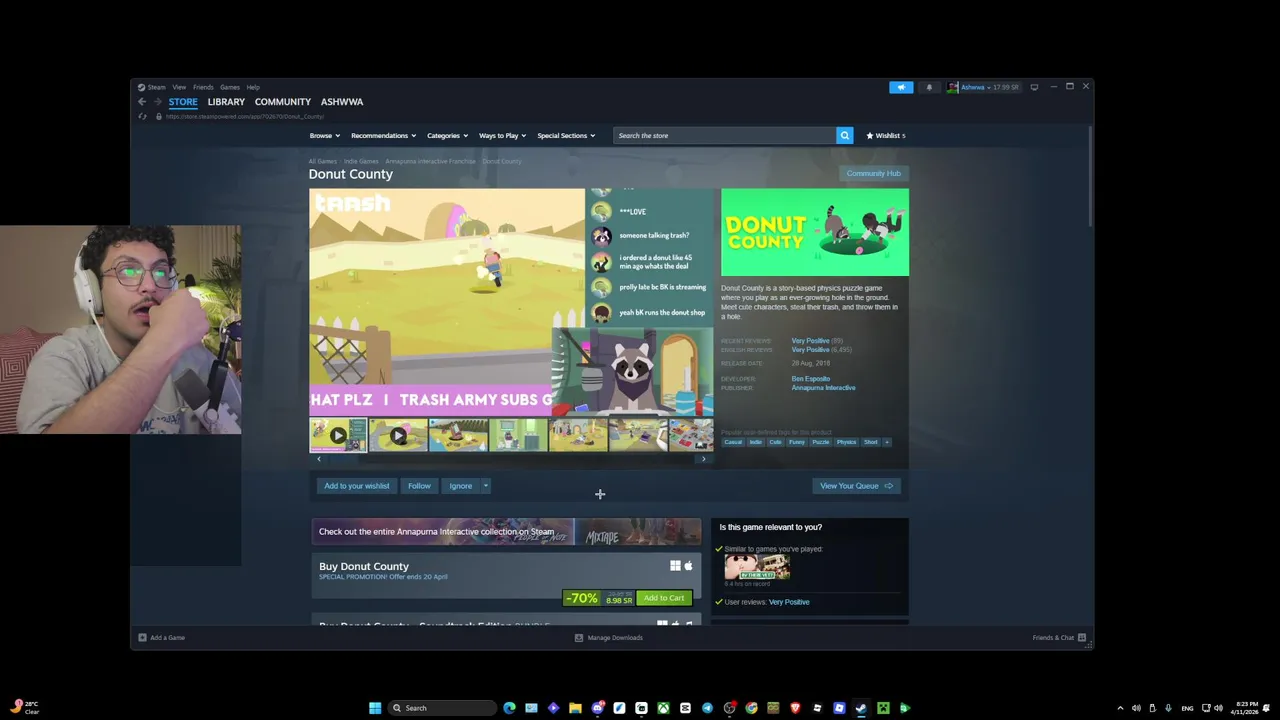Switch to Big Picture mode icon
Screen dimensions: 1280x720
click(1034, 87)
